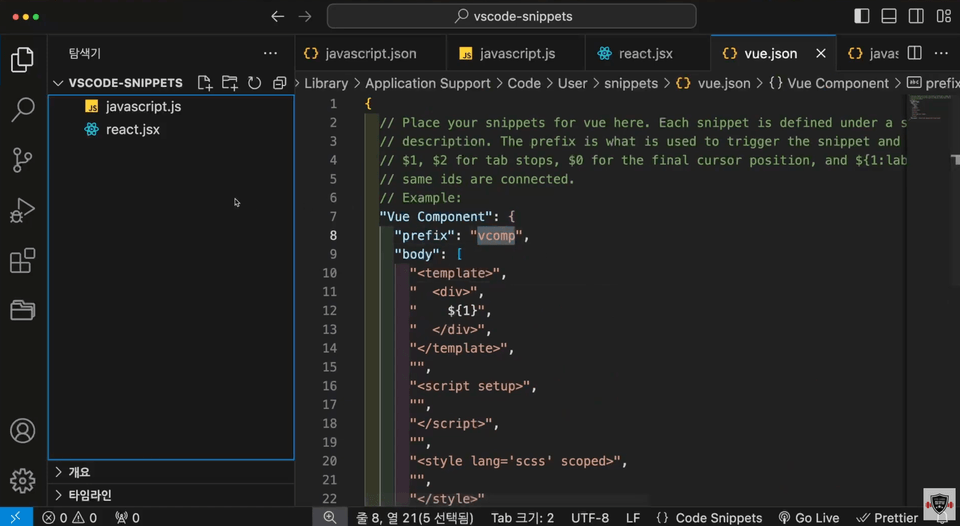Open the Explorer view in activity bar
The image size is (960, 526).
click(x=23, y=59)
